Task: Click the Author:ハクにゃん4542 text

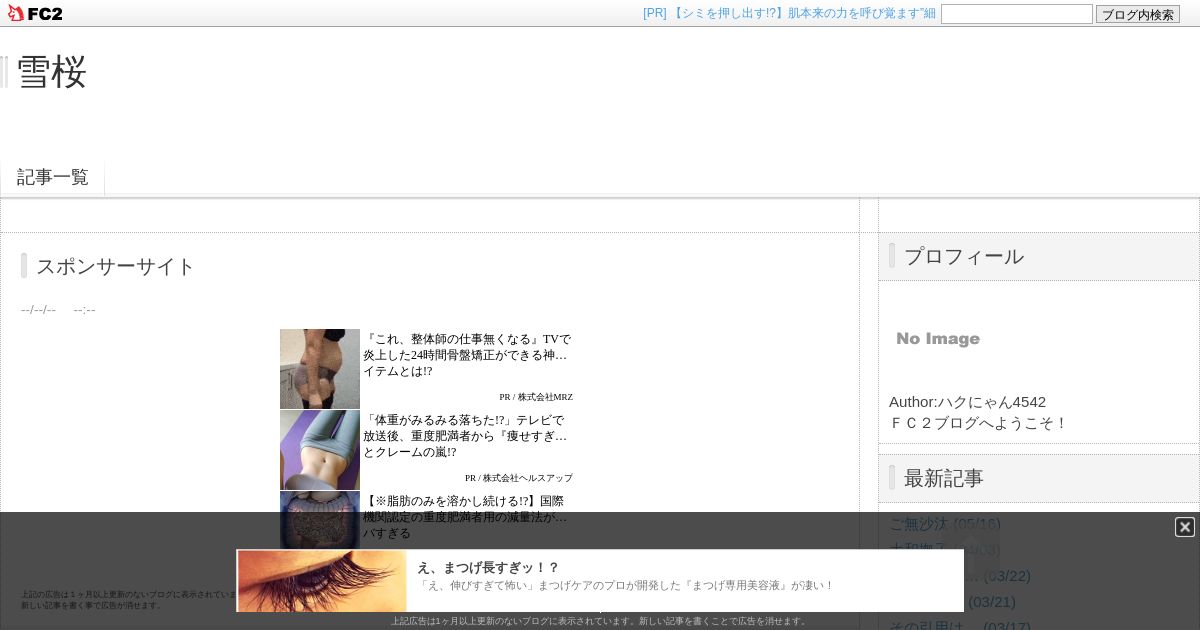Action: click(968, 402)
